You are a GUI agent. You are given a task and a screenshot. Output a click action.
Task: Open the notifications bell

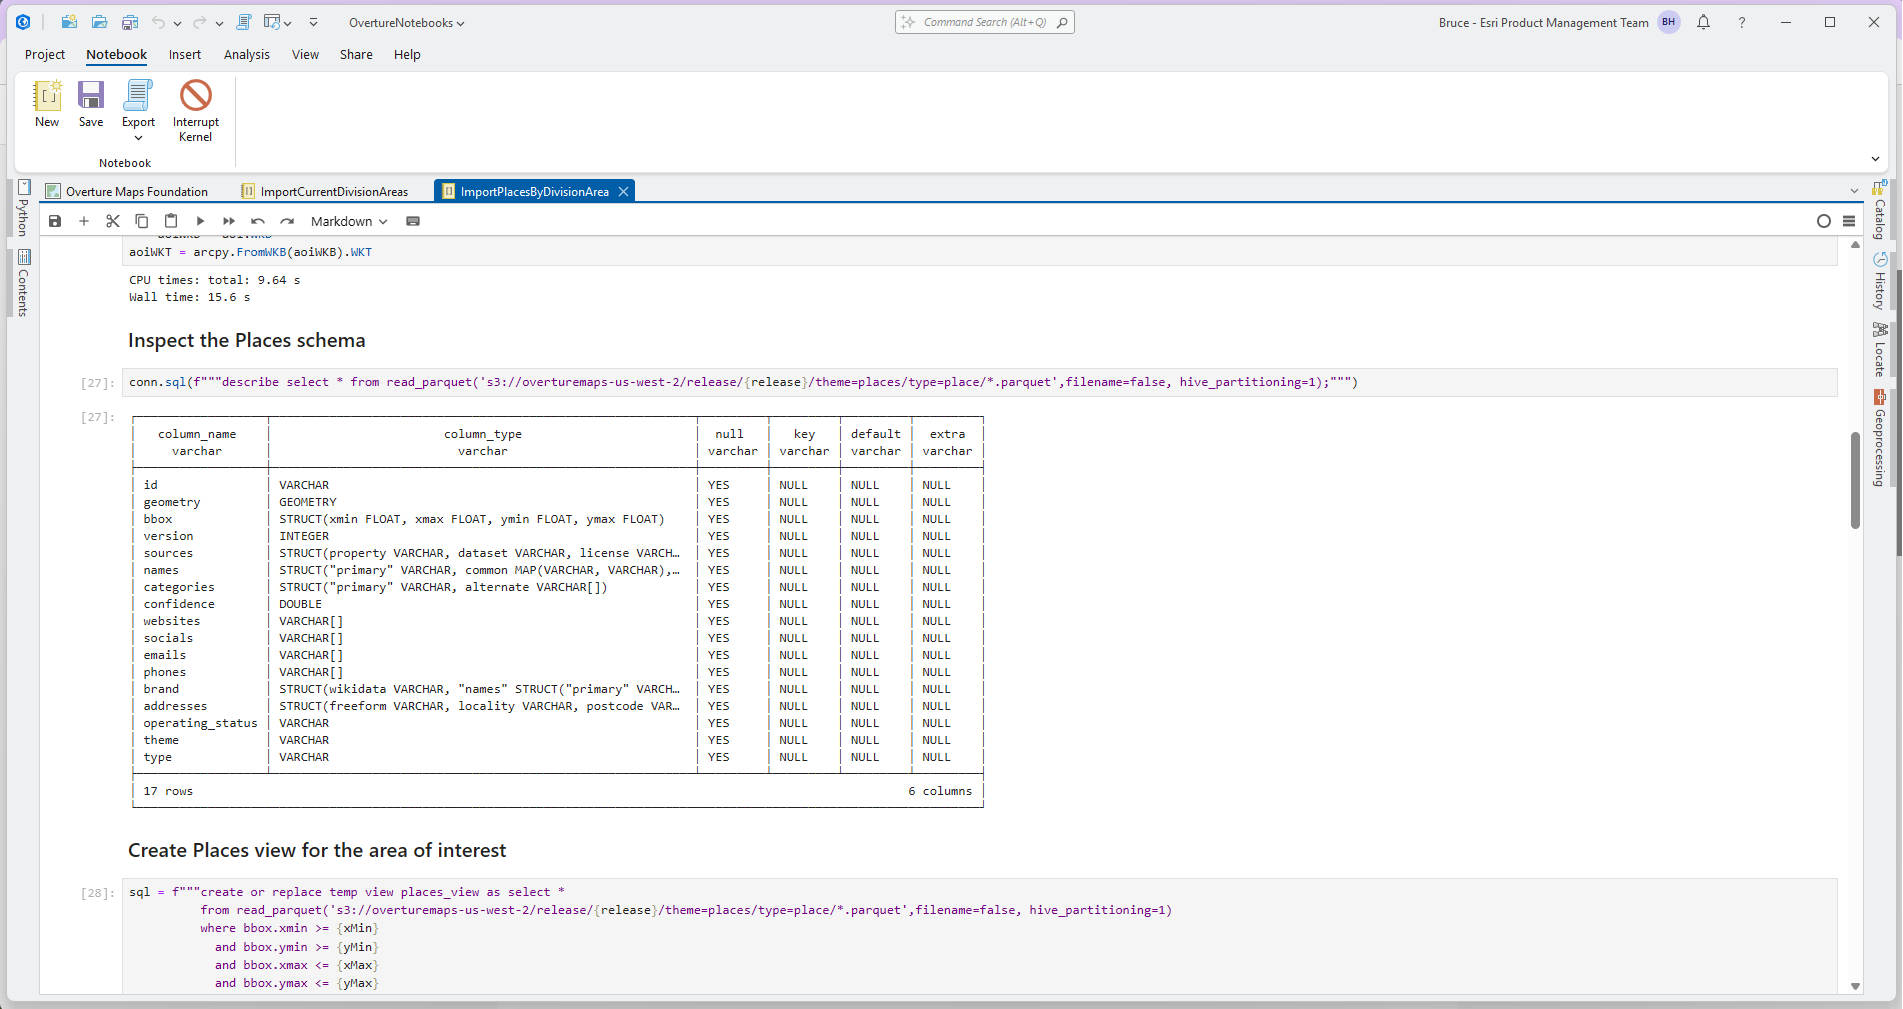(1703, 22)
